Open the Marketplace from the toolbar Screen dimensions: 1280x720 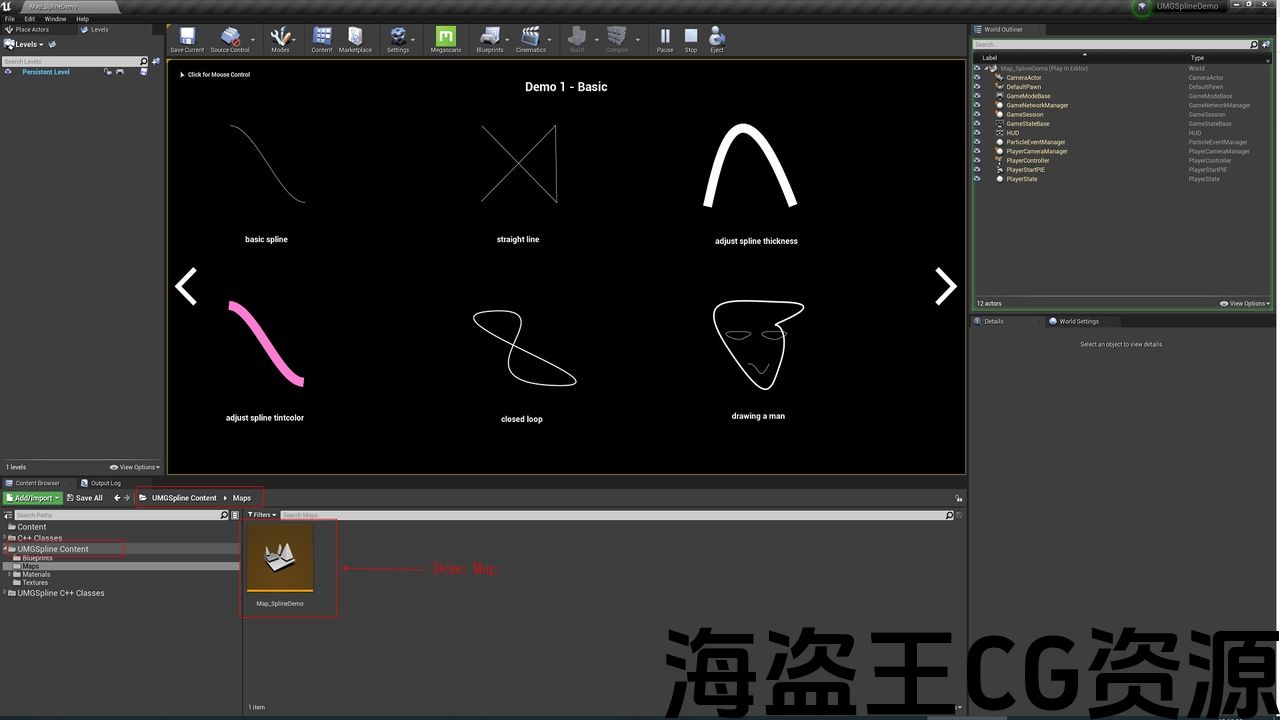point(355,38)
